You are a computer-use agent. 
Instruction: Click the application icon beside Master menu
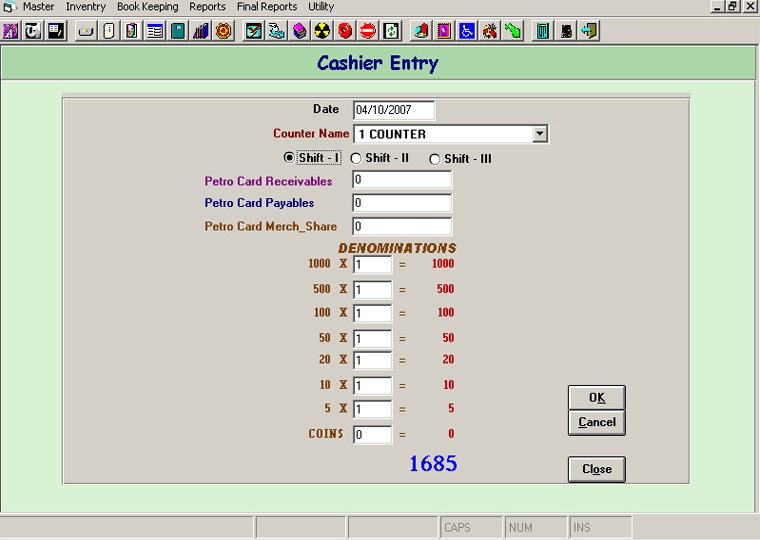tap(10, 7)
